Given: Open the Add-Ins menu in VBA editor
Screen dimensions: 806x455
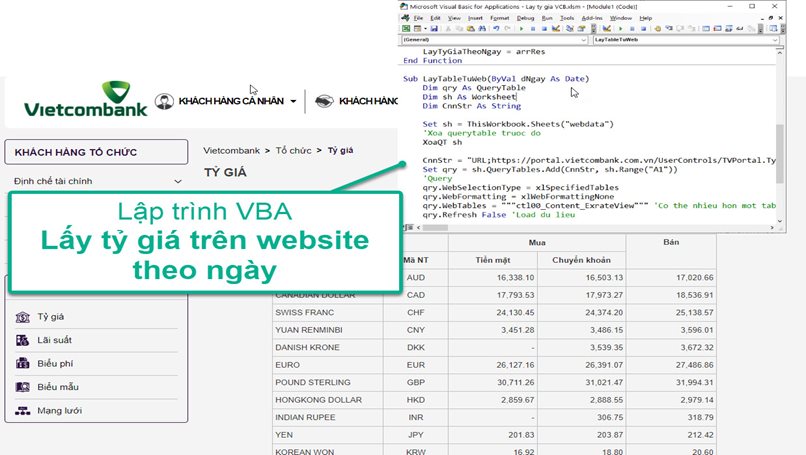Looking at the screenshot, I should (x=592, y=18).
